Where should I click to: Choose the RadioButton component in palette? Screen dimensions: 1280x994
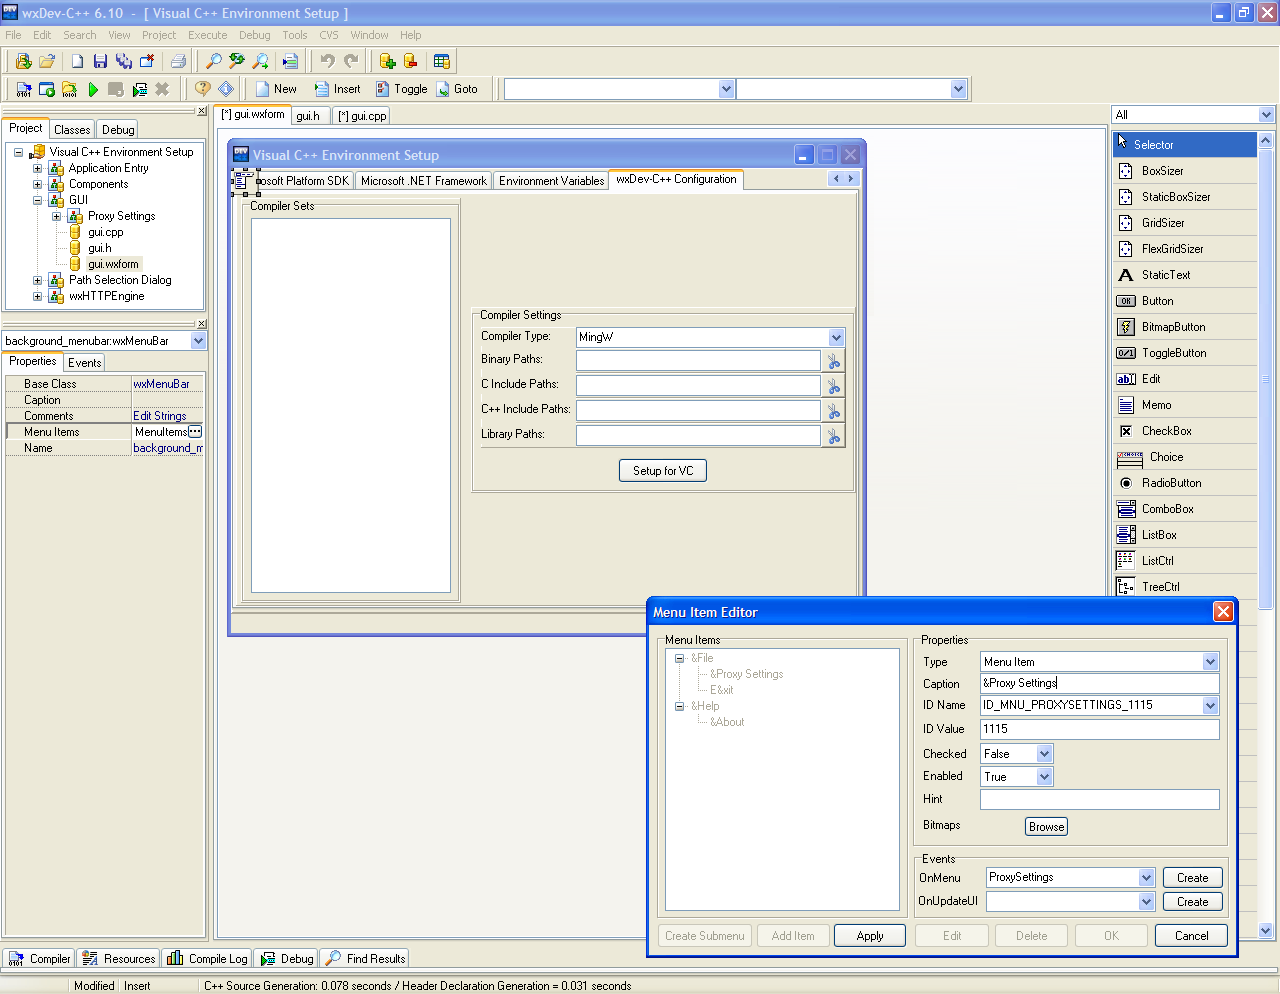pos(1184,483)
